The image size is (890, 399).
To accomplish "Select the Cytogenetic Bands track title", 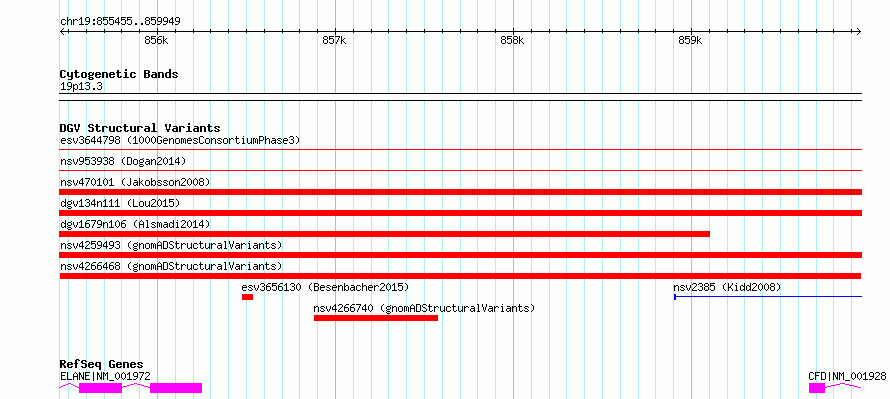I will point(119,74).
